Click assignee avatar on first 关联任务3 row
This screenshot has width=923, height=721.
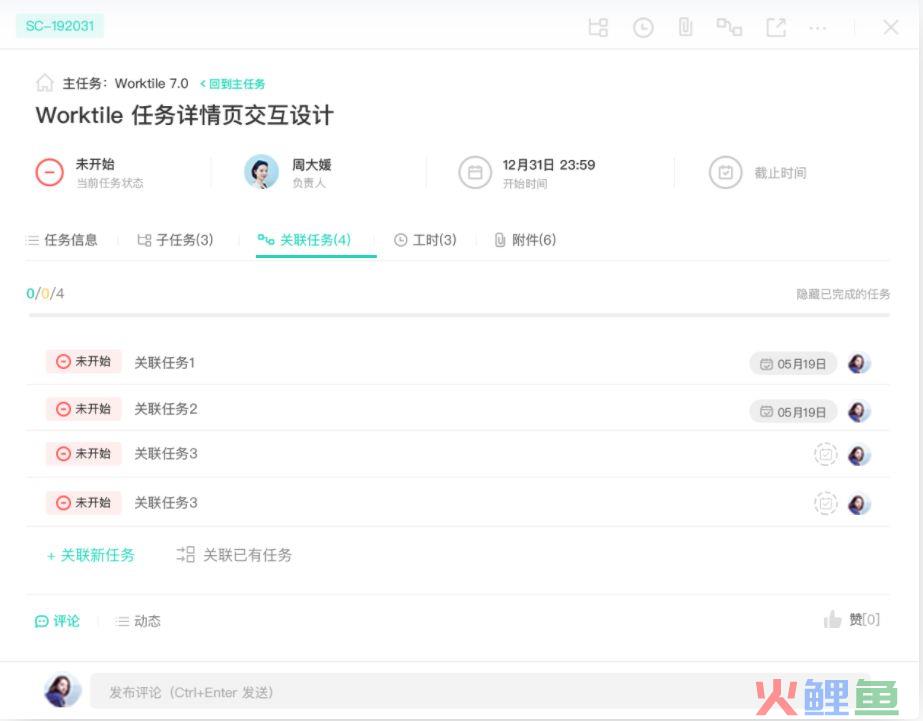tap(859, 455)
